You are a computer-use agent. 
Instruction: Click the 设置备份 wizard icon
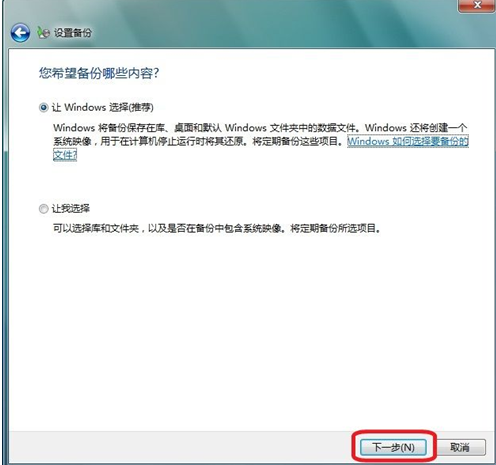click(x=43, y=33)
